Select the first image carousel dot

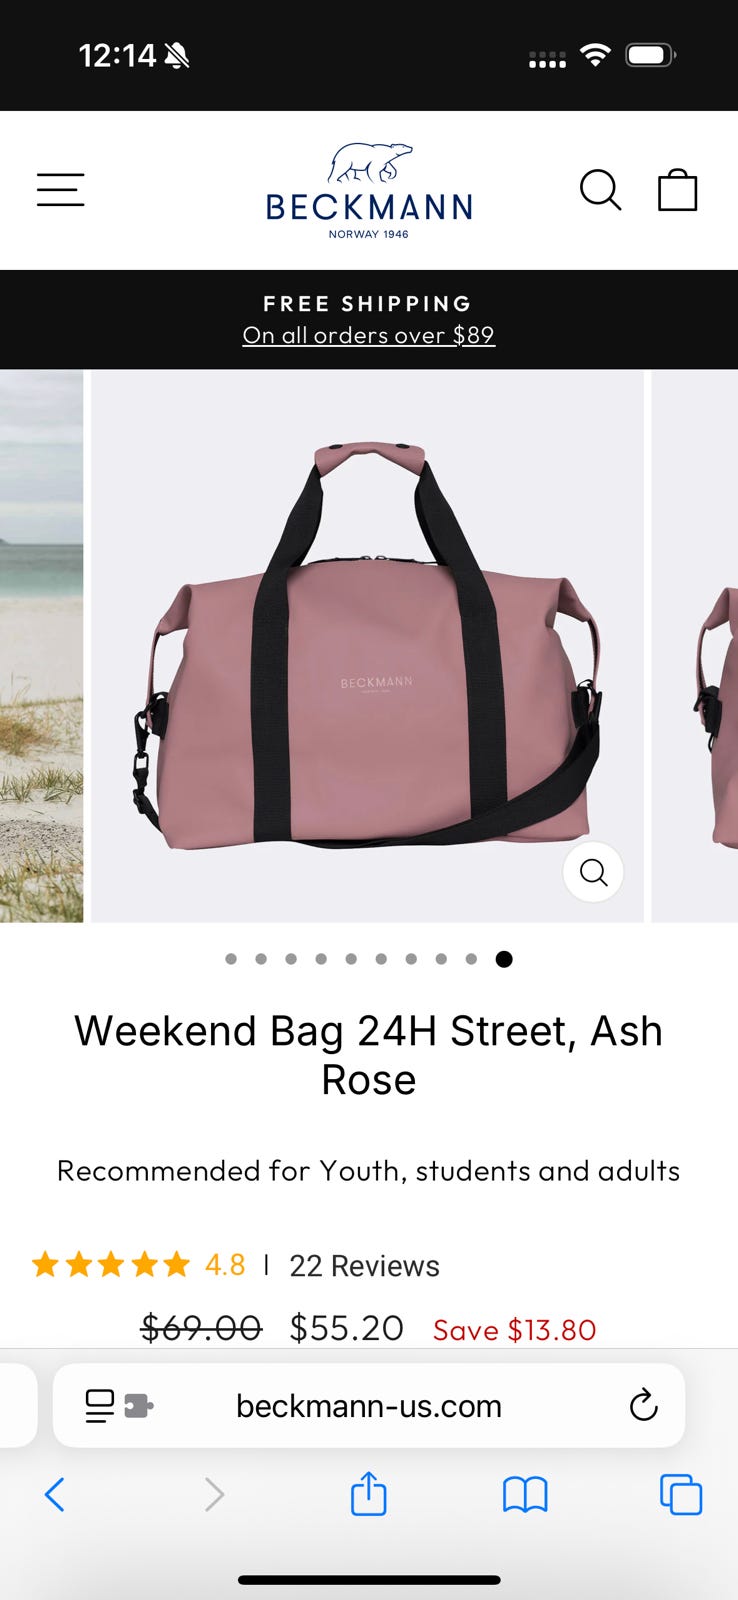(x=231, y=959)
